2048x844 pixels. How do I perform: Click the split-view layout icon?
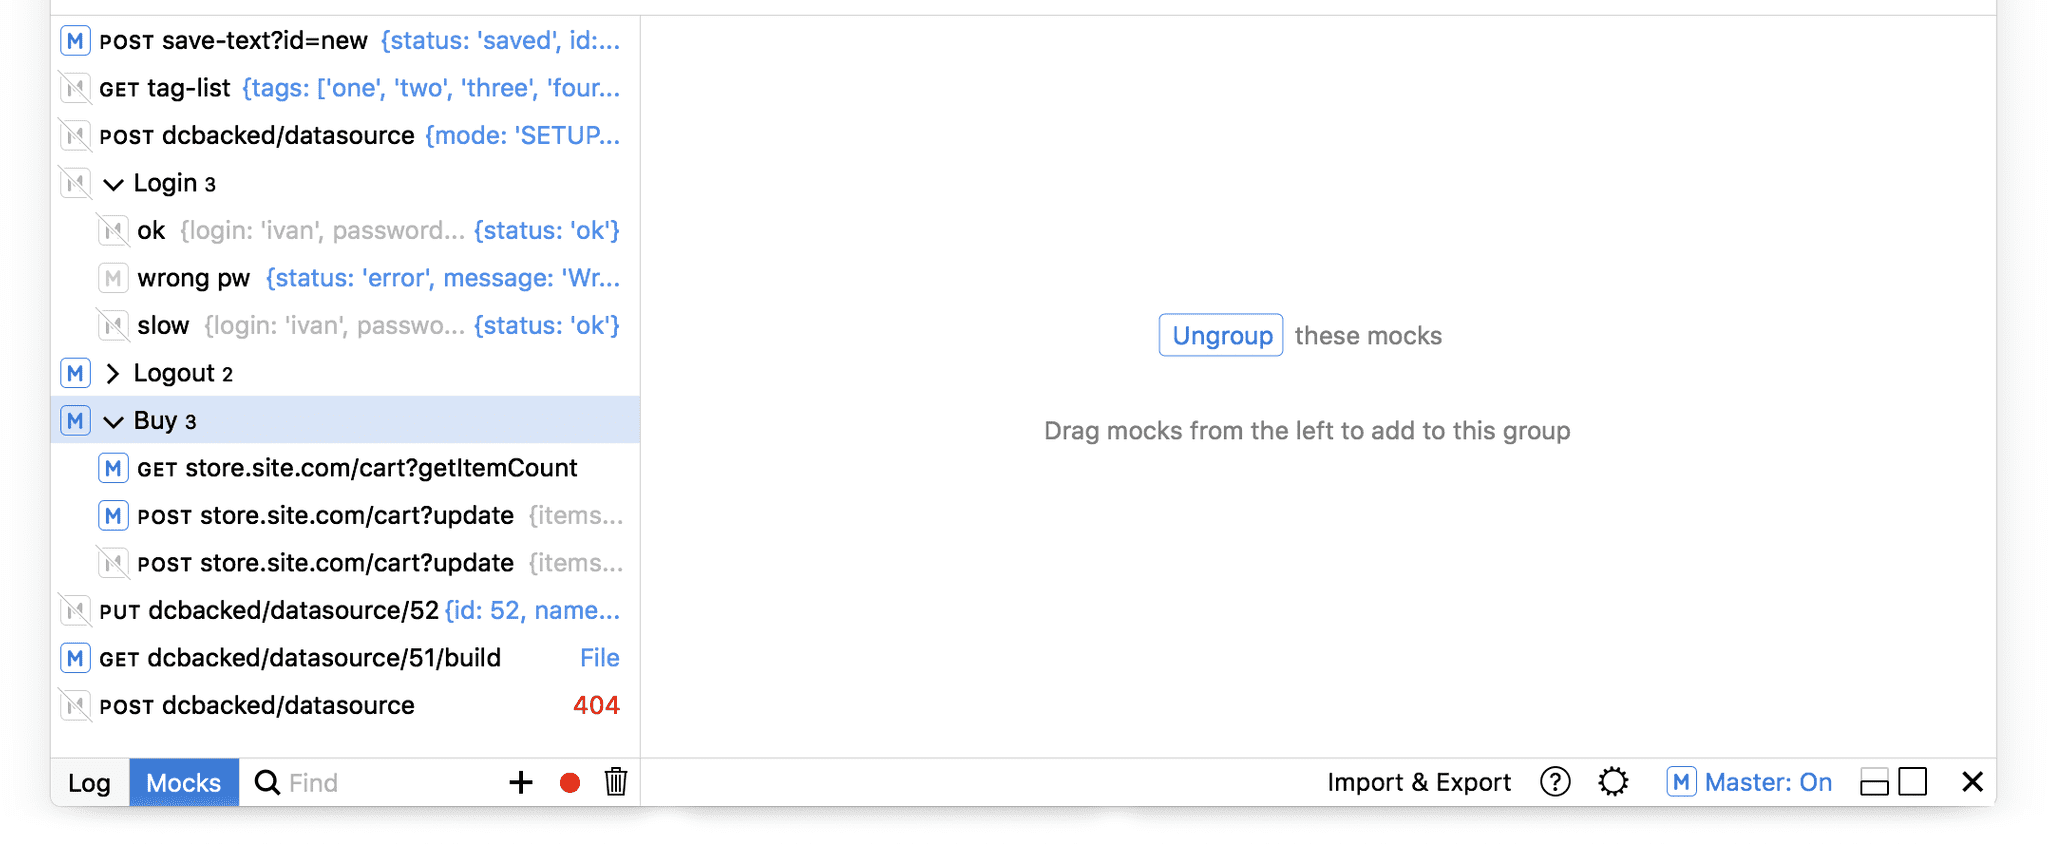point(1873,782)
